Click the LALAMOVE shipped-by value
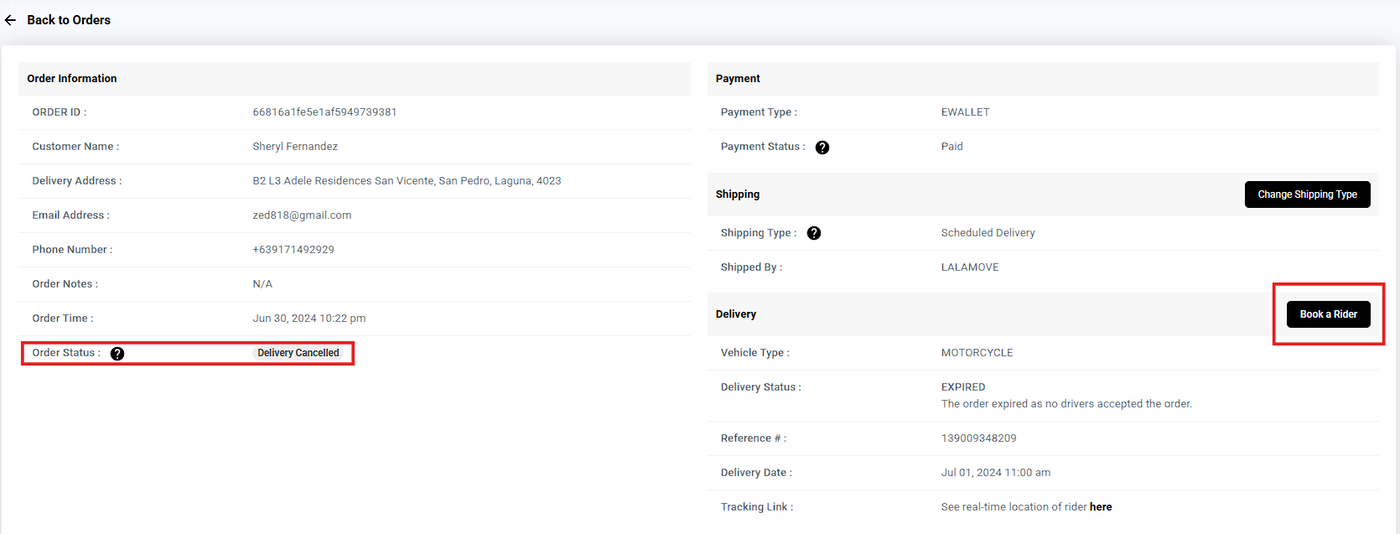Image resolution: width=1400 pixels, height=534 pixels. [970, 267]
